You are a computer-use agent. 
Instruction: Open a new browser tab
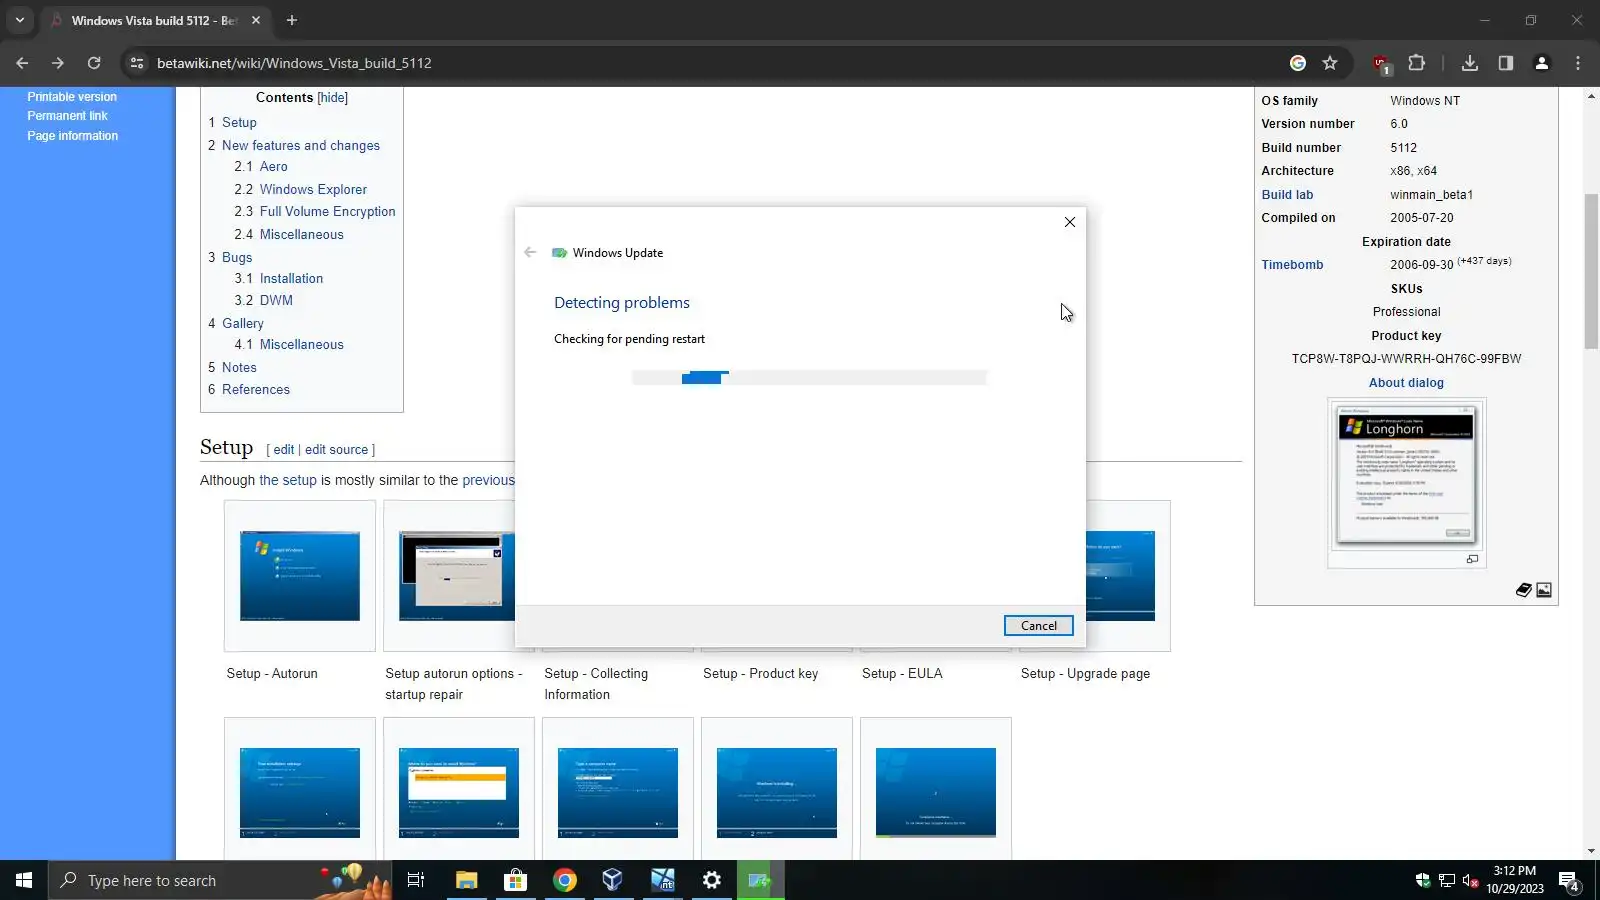(x=292, y=20)
